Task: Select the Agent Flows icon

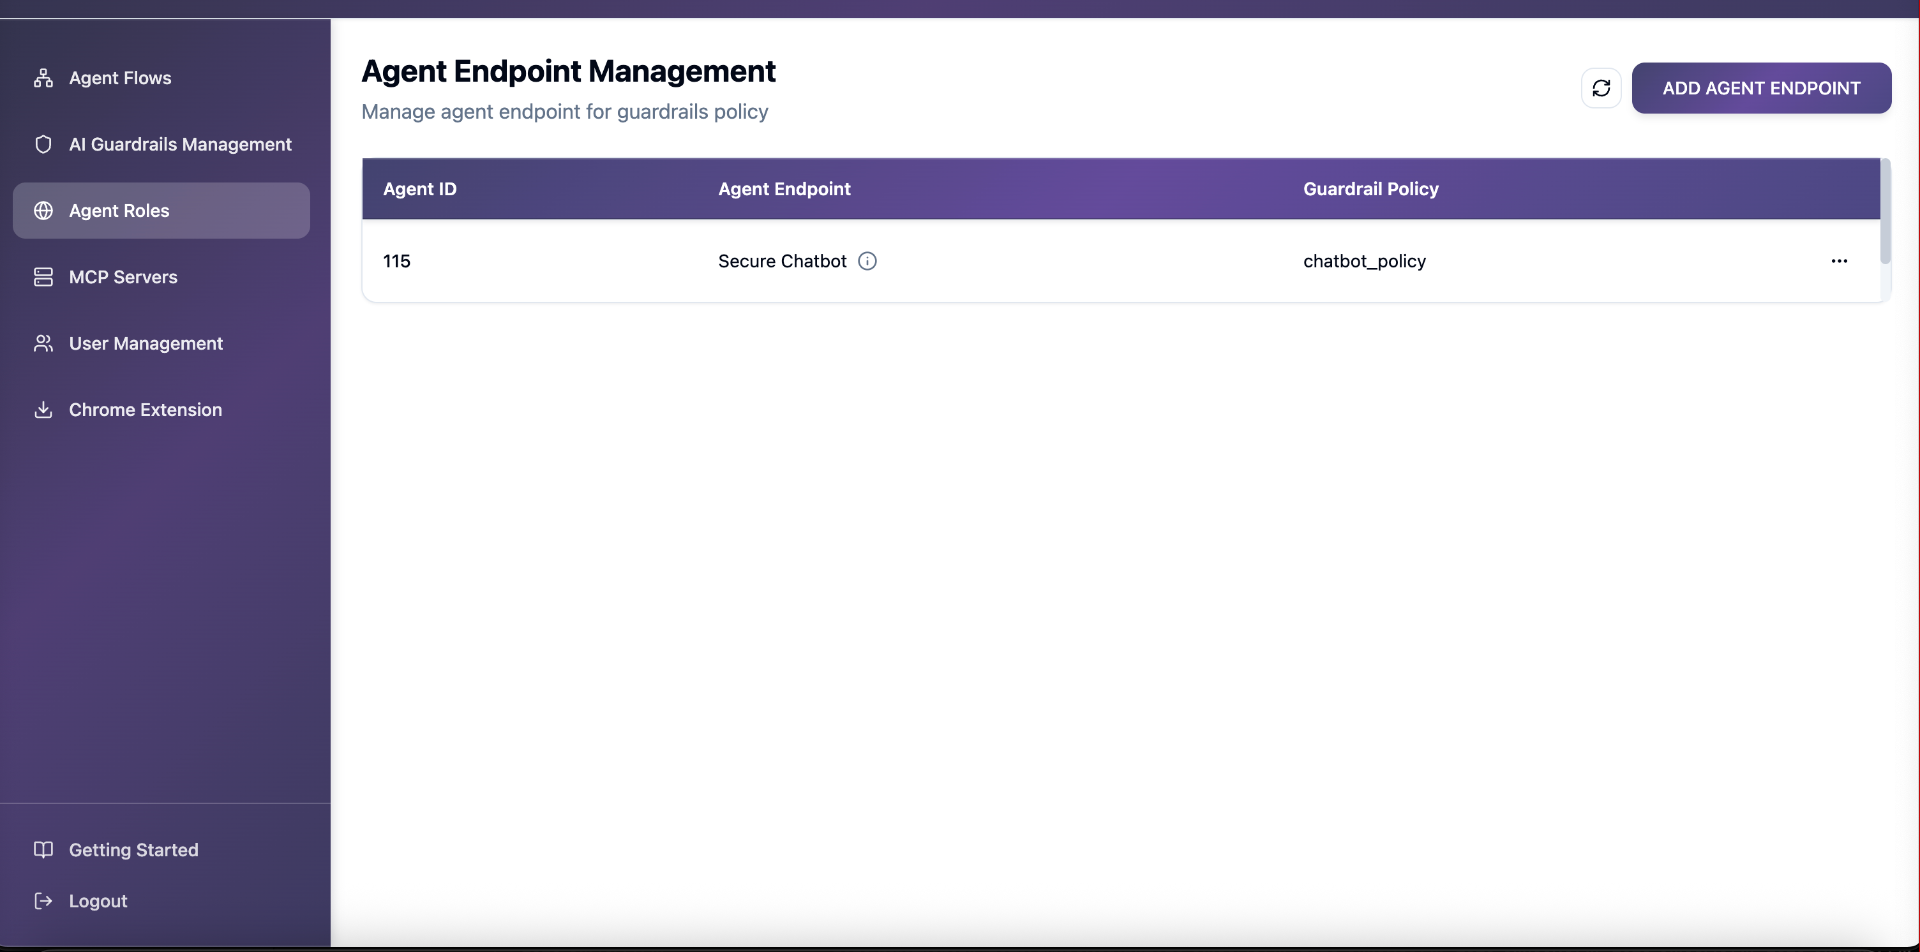Action: 44,77
